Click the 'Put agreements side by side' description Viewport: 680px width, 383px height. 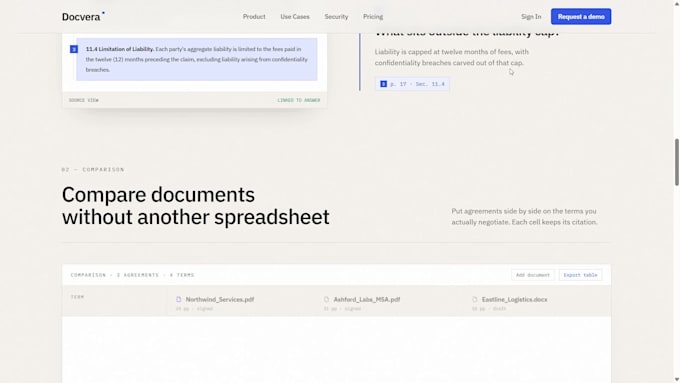[524, 216]
